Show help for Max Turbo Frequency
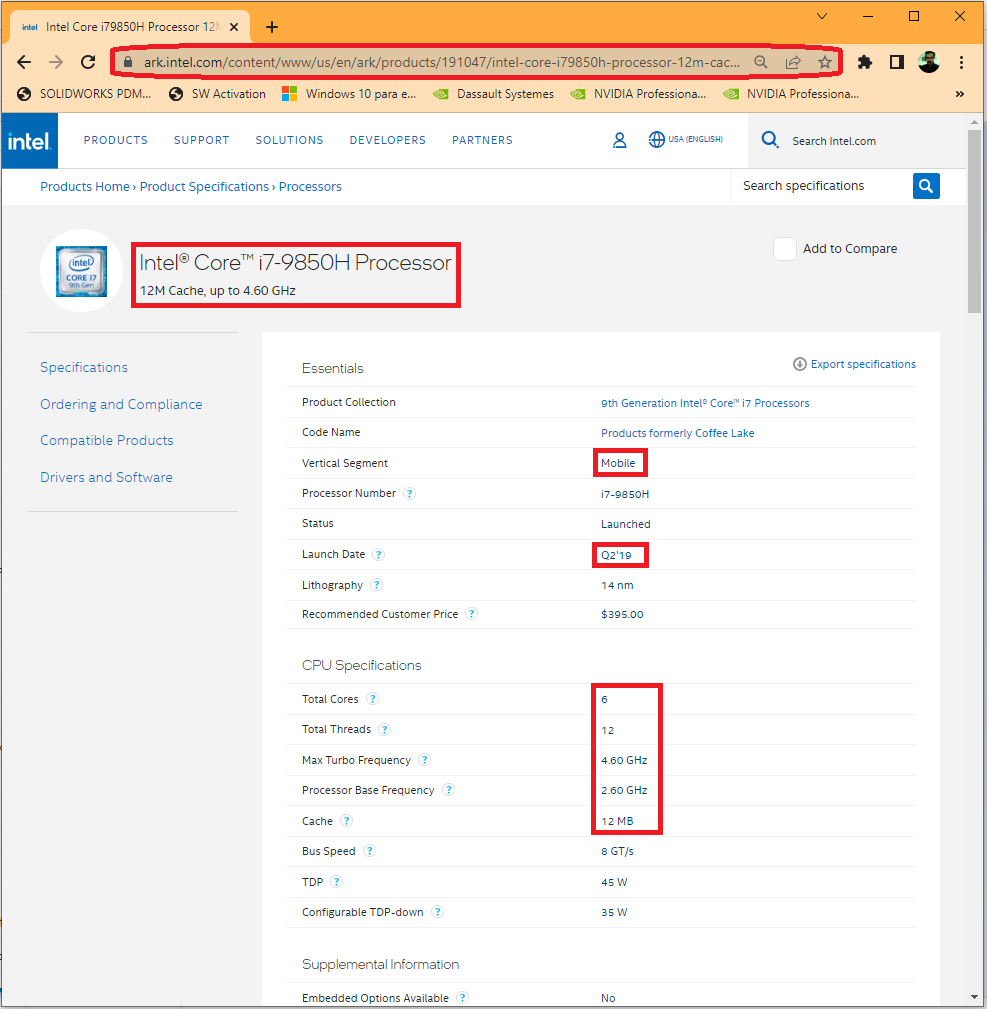Image resolution: width=987 pixels, height=1009 pixels. (424, 760)
